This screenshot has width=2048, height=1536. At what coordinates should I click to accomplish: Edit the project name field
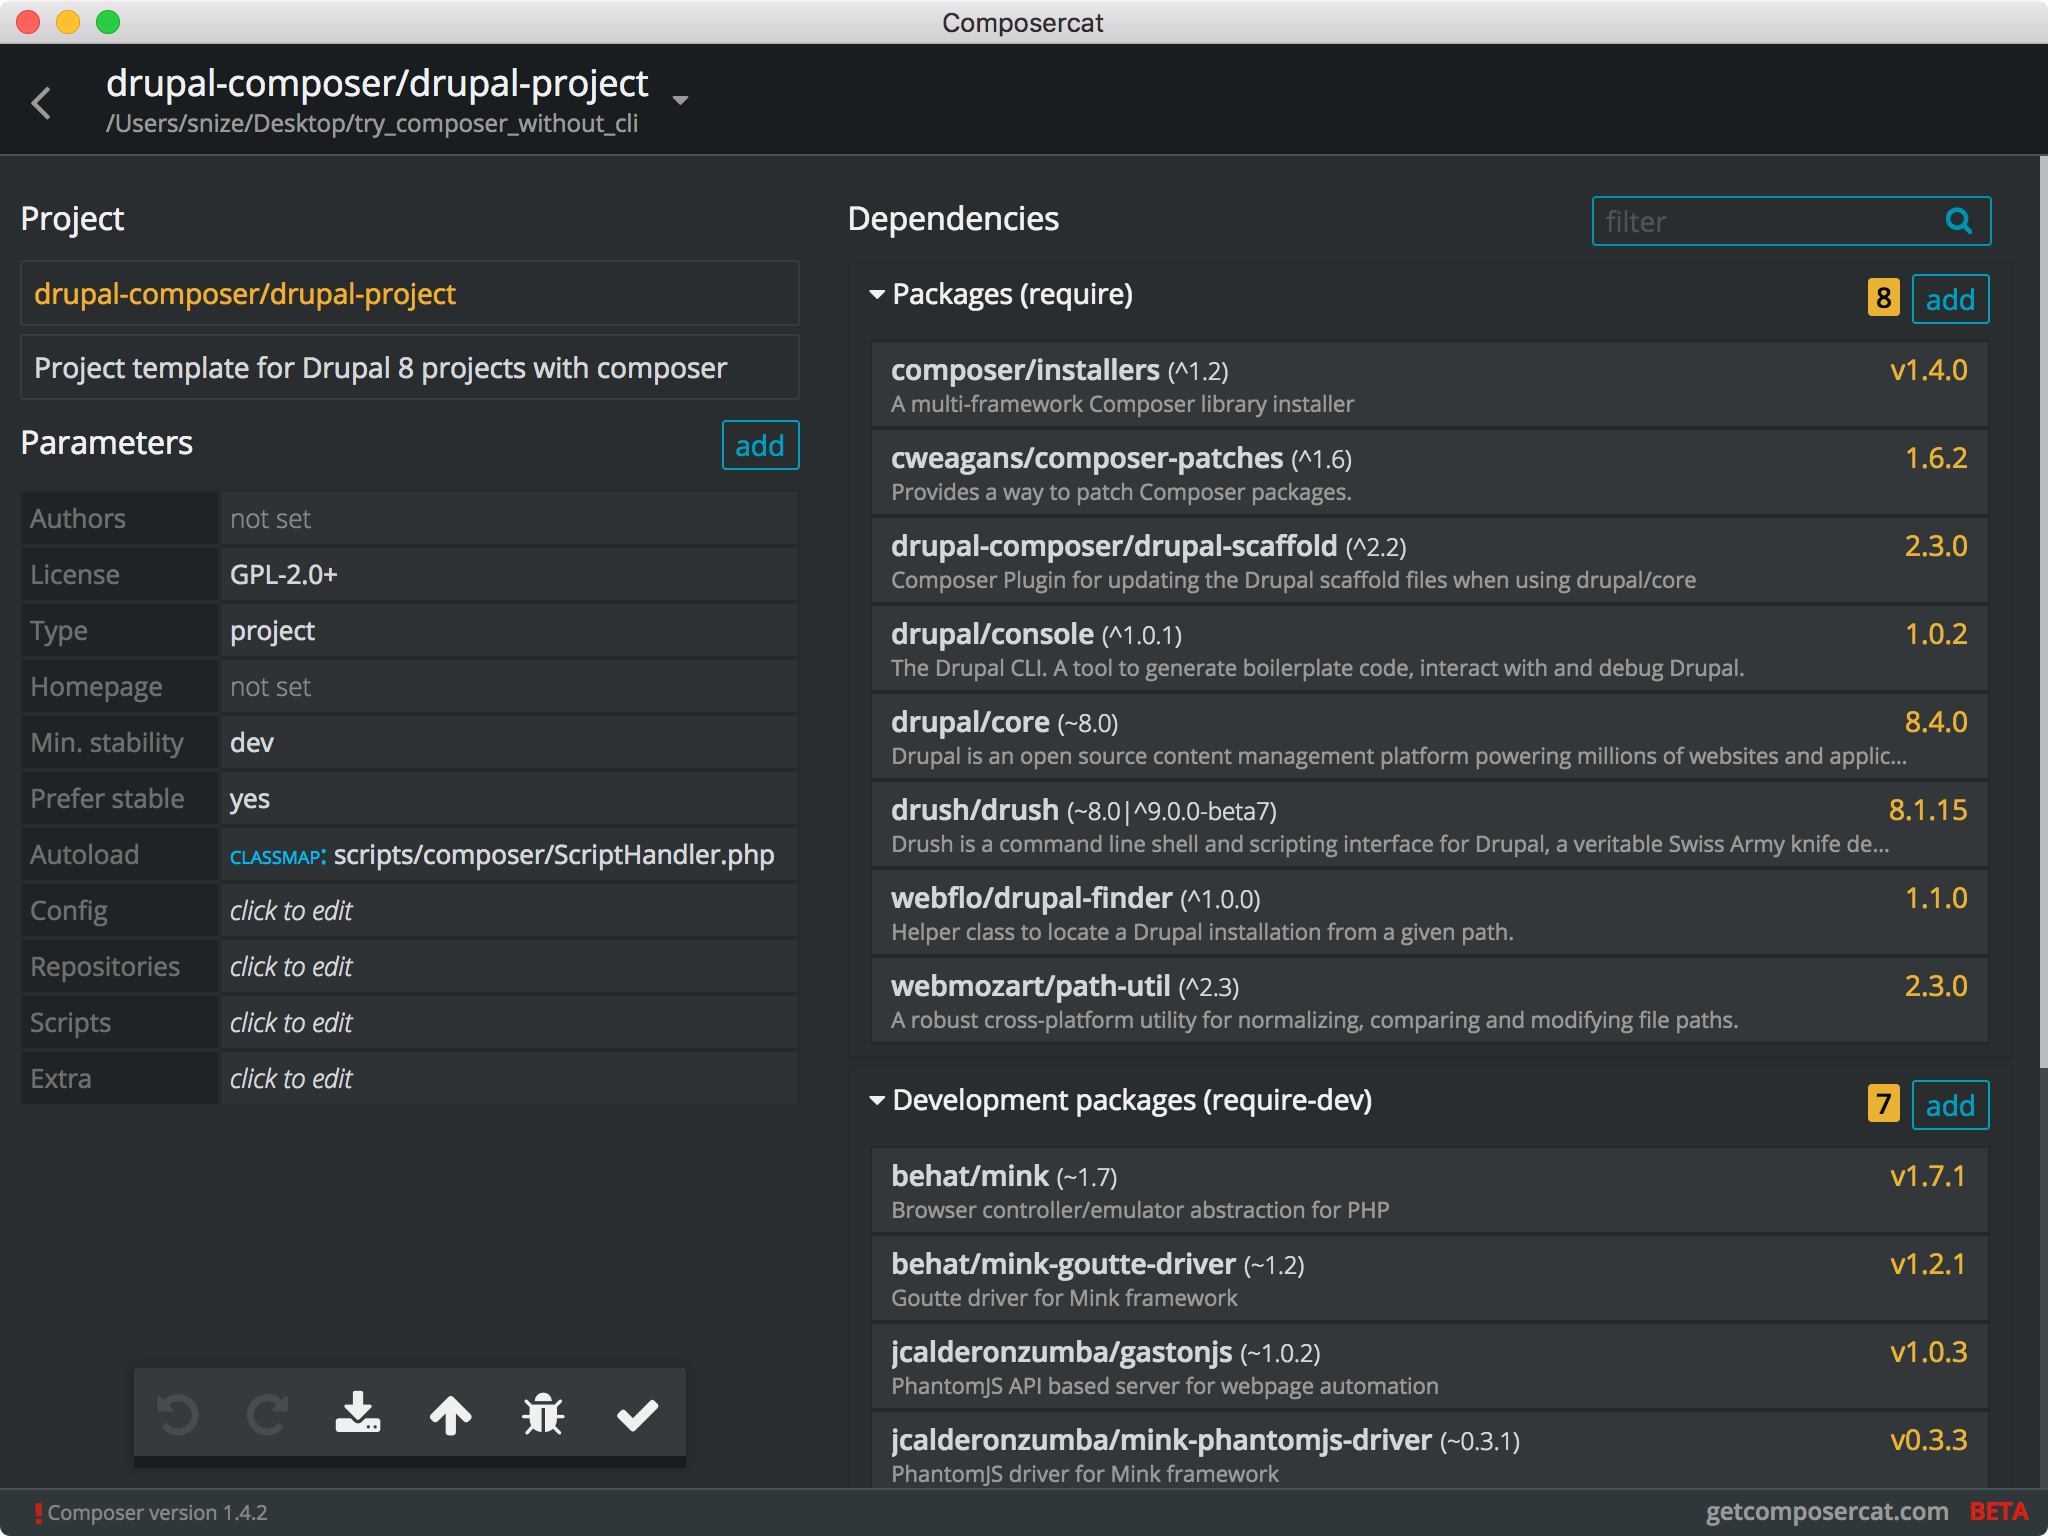pos(410,294)
